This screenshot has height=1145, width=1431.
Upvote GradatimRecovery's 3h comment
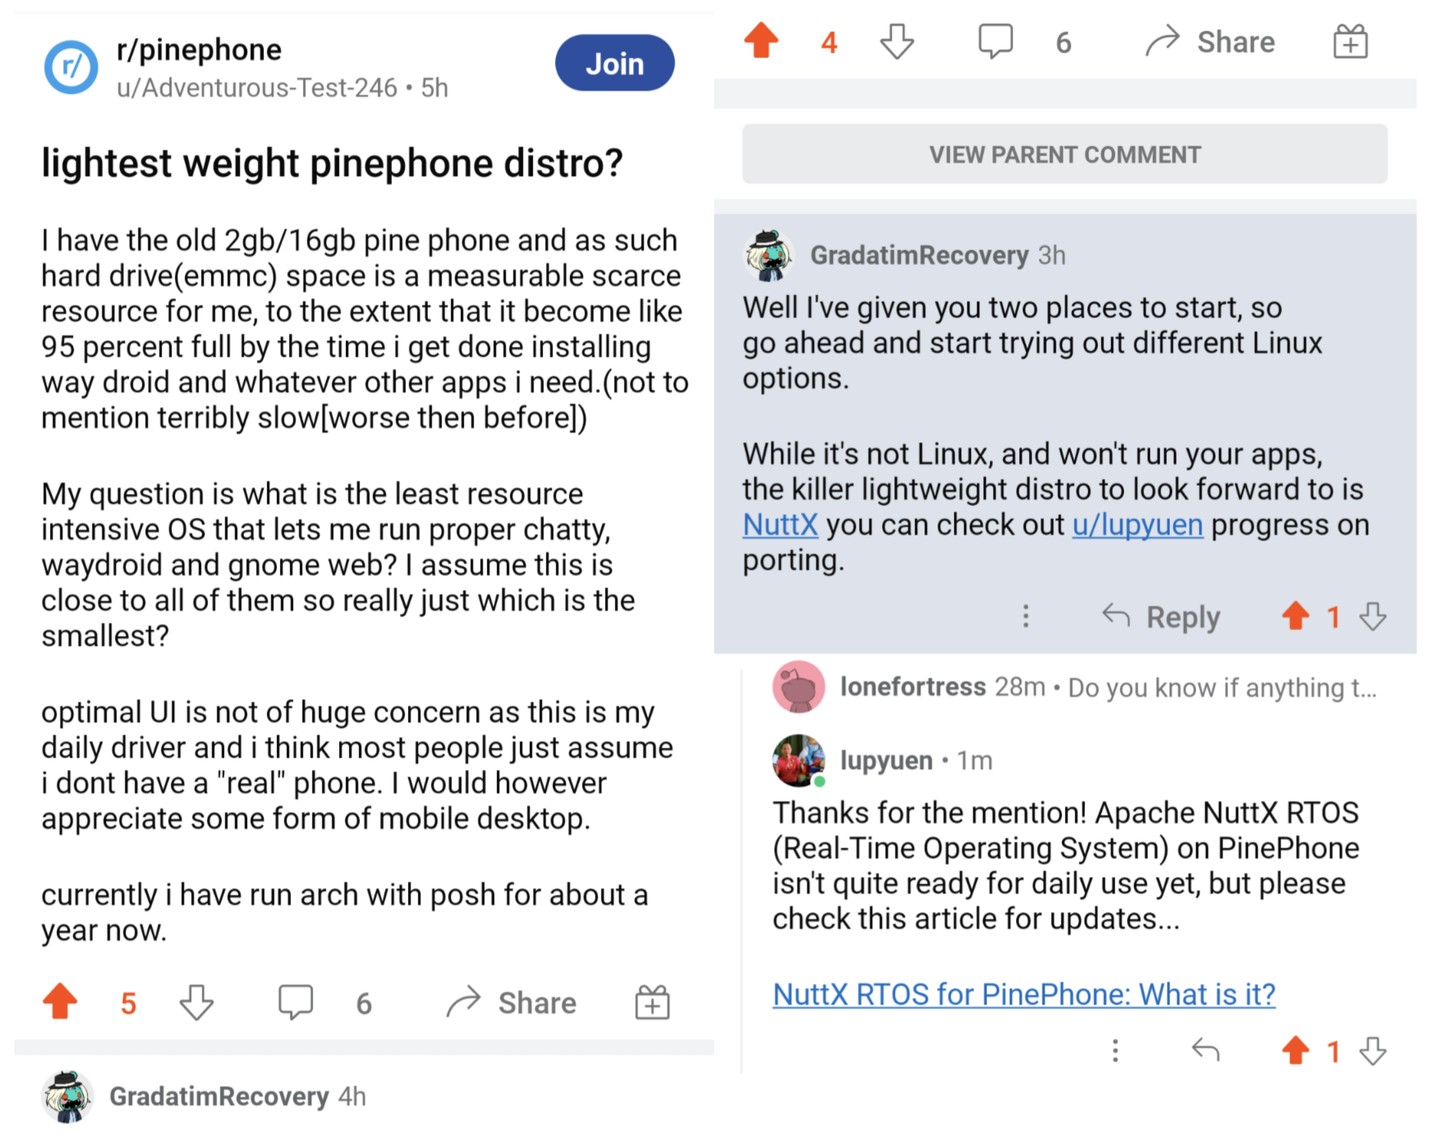pos(1295,616)
